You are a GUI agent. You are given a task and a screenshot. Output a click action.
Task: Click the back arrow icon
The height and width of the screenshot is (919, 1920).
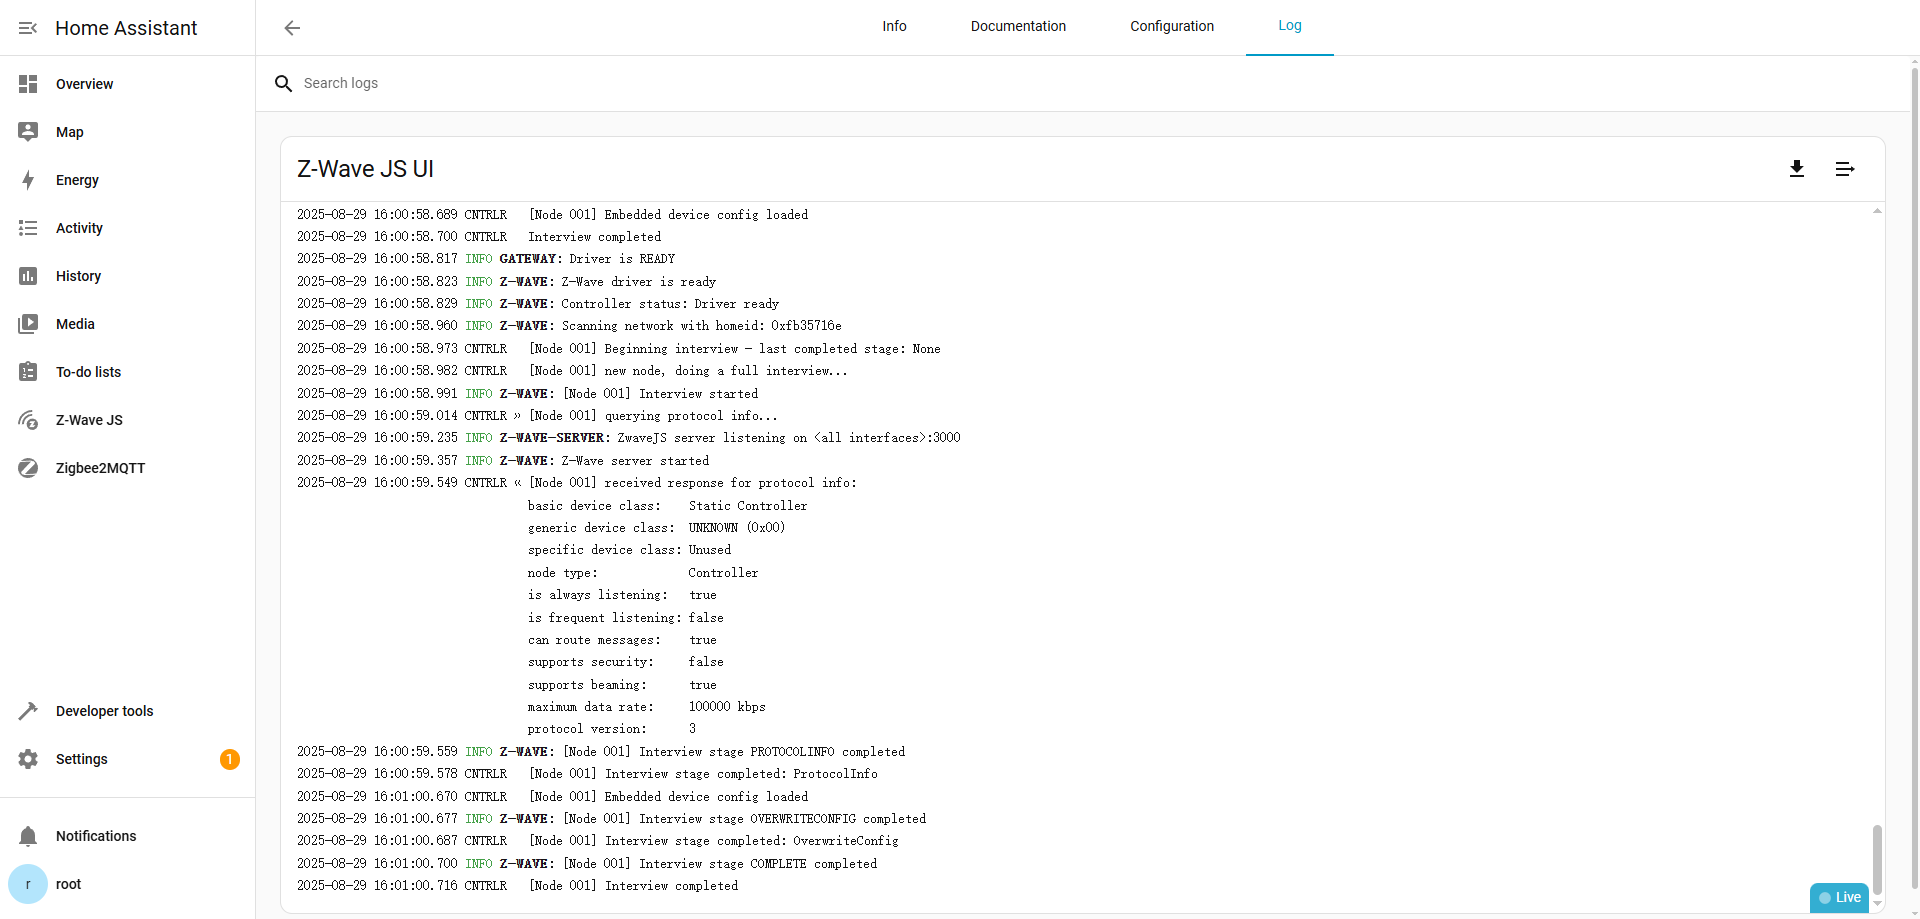(x=292, y=28)
